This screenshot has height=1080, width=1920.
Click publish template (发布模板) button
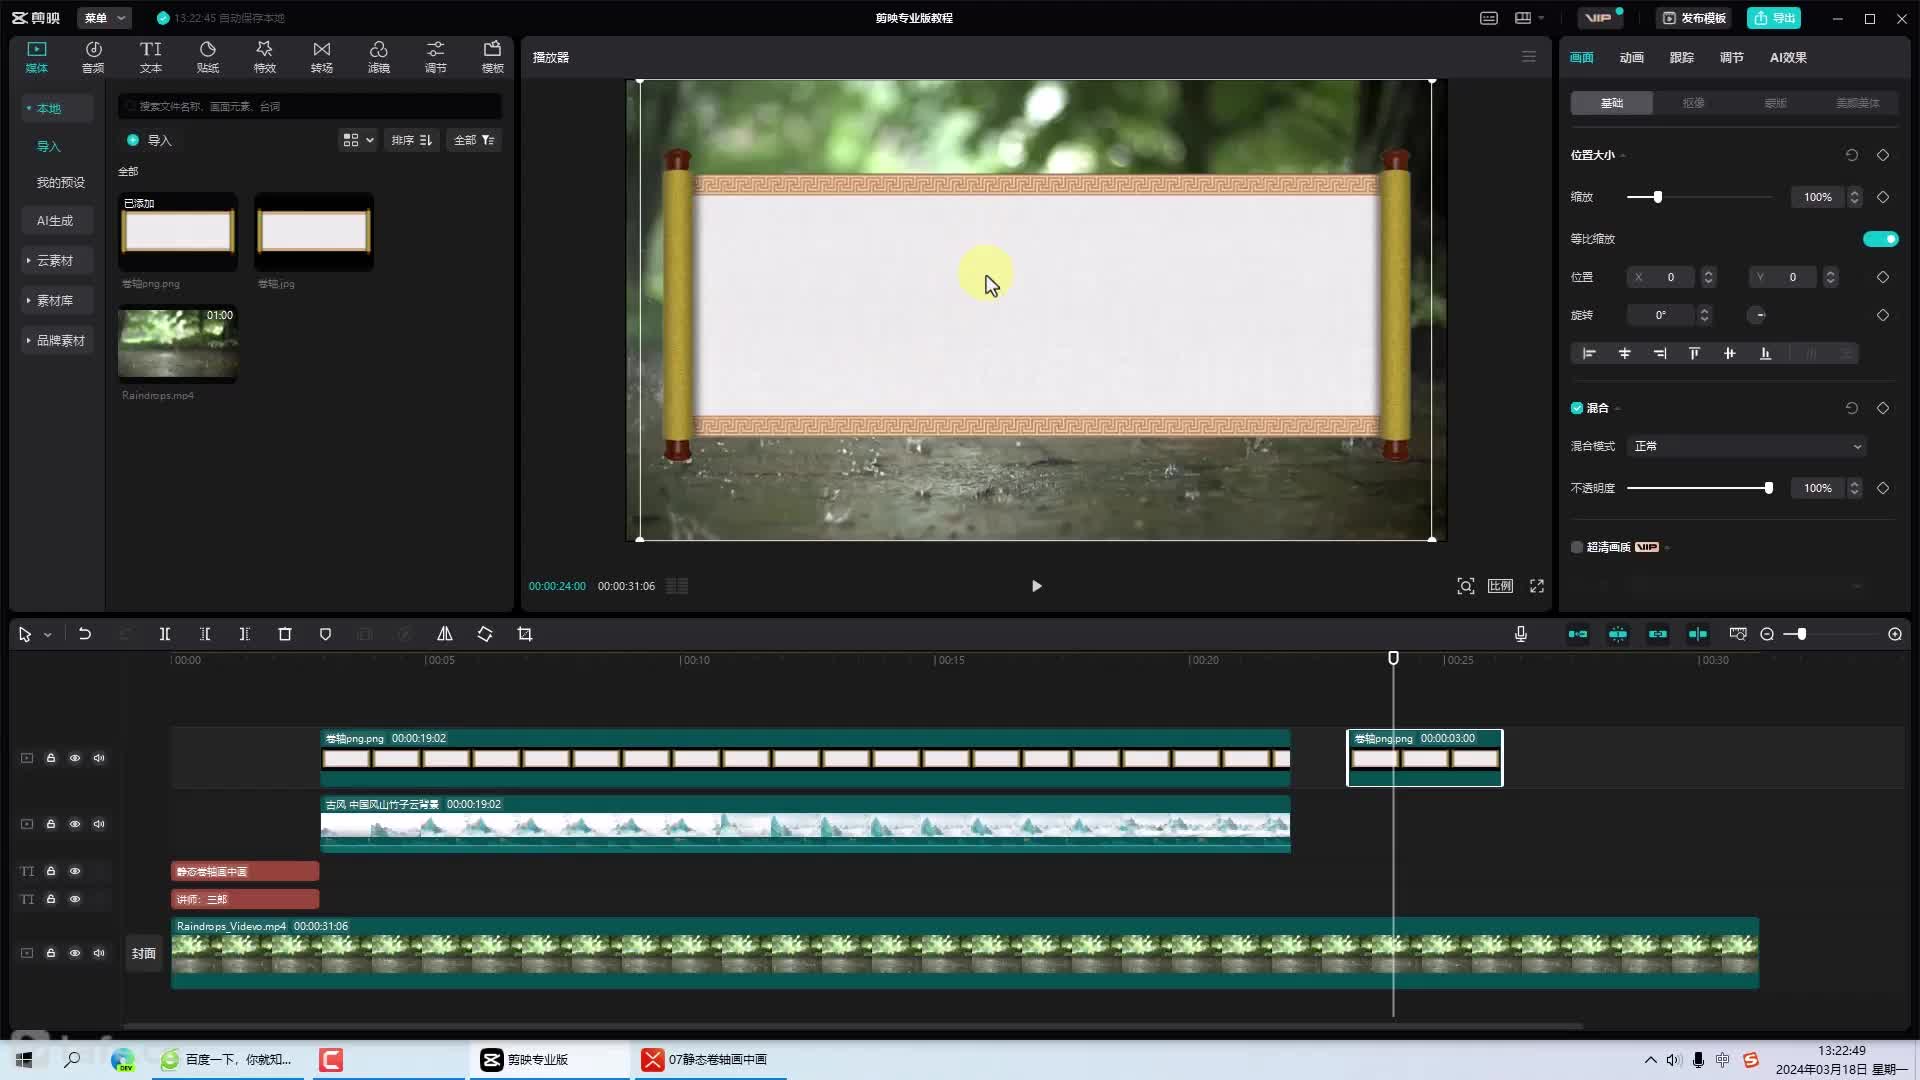1694,18
